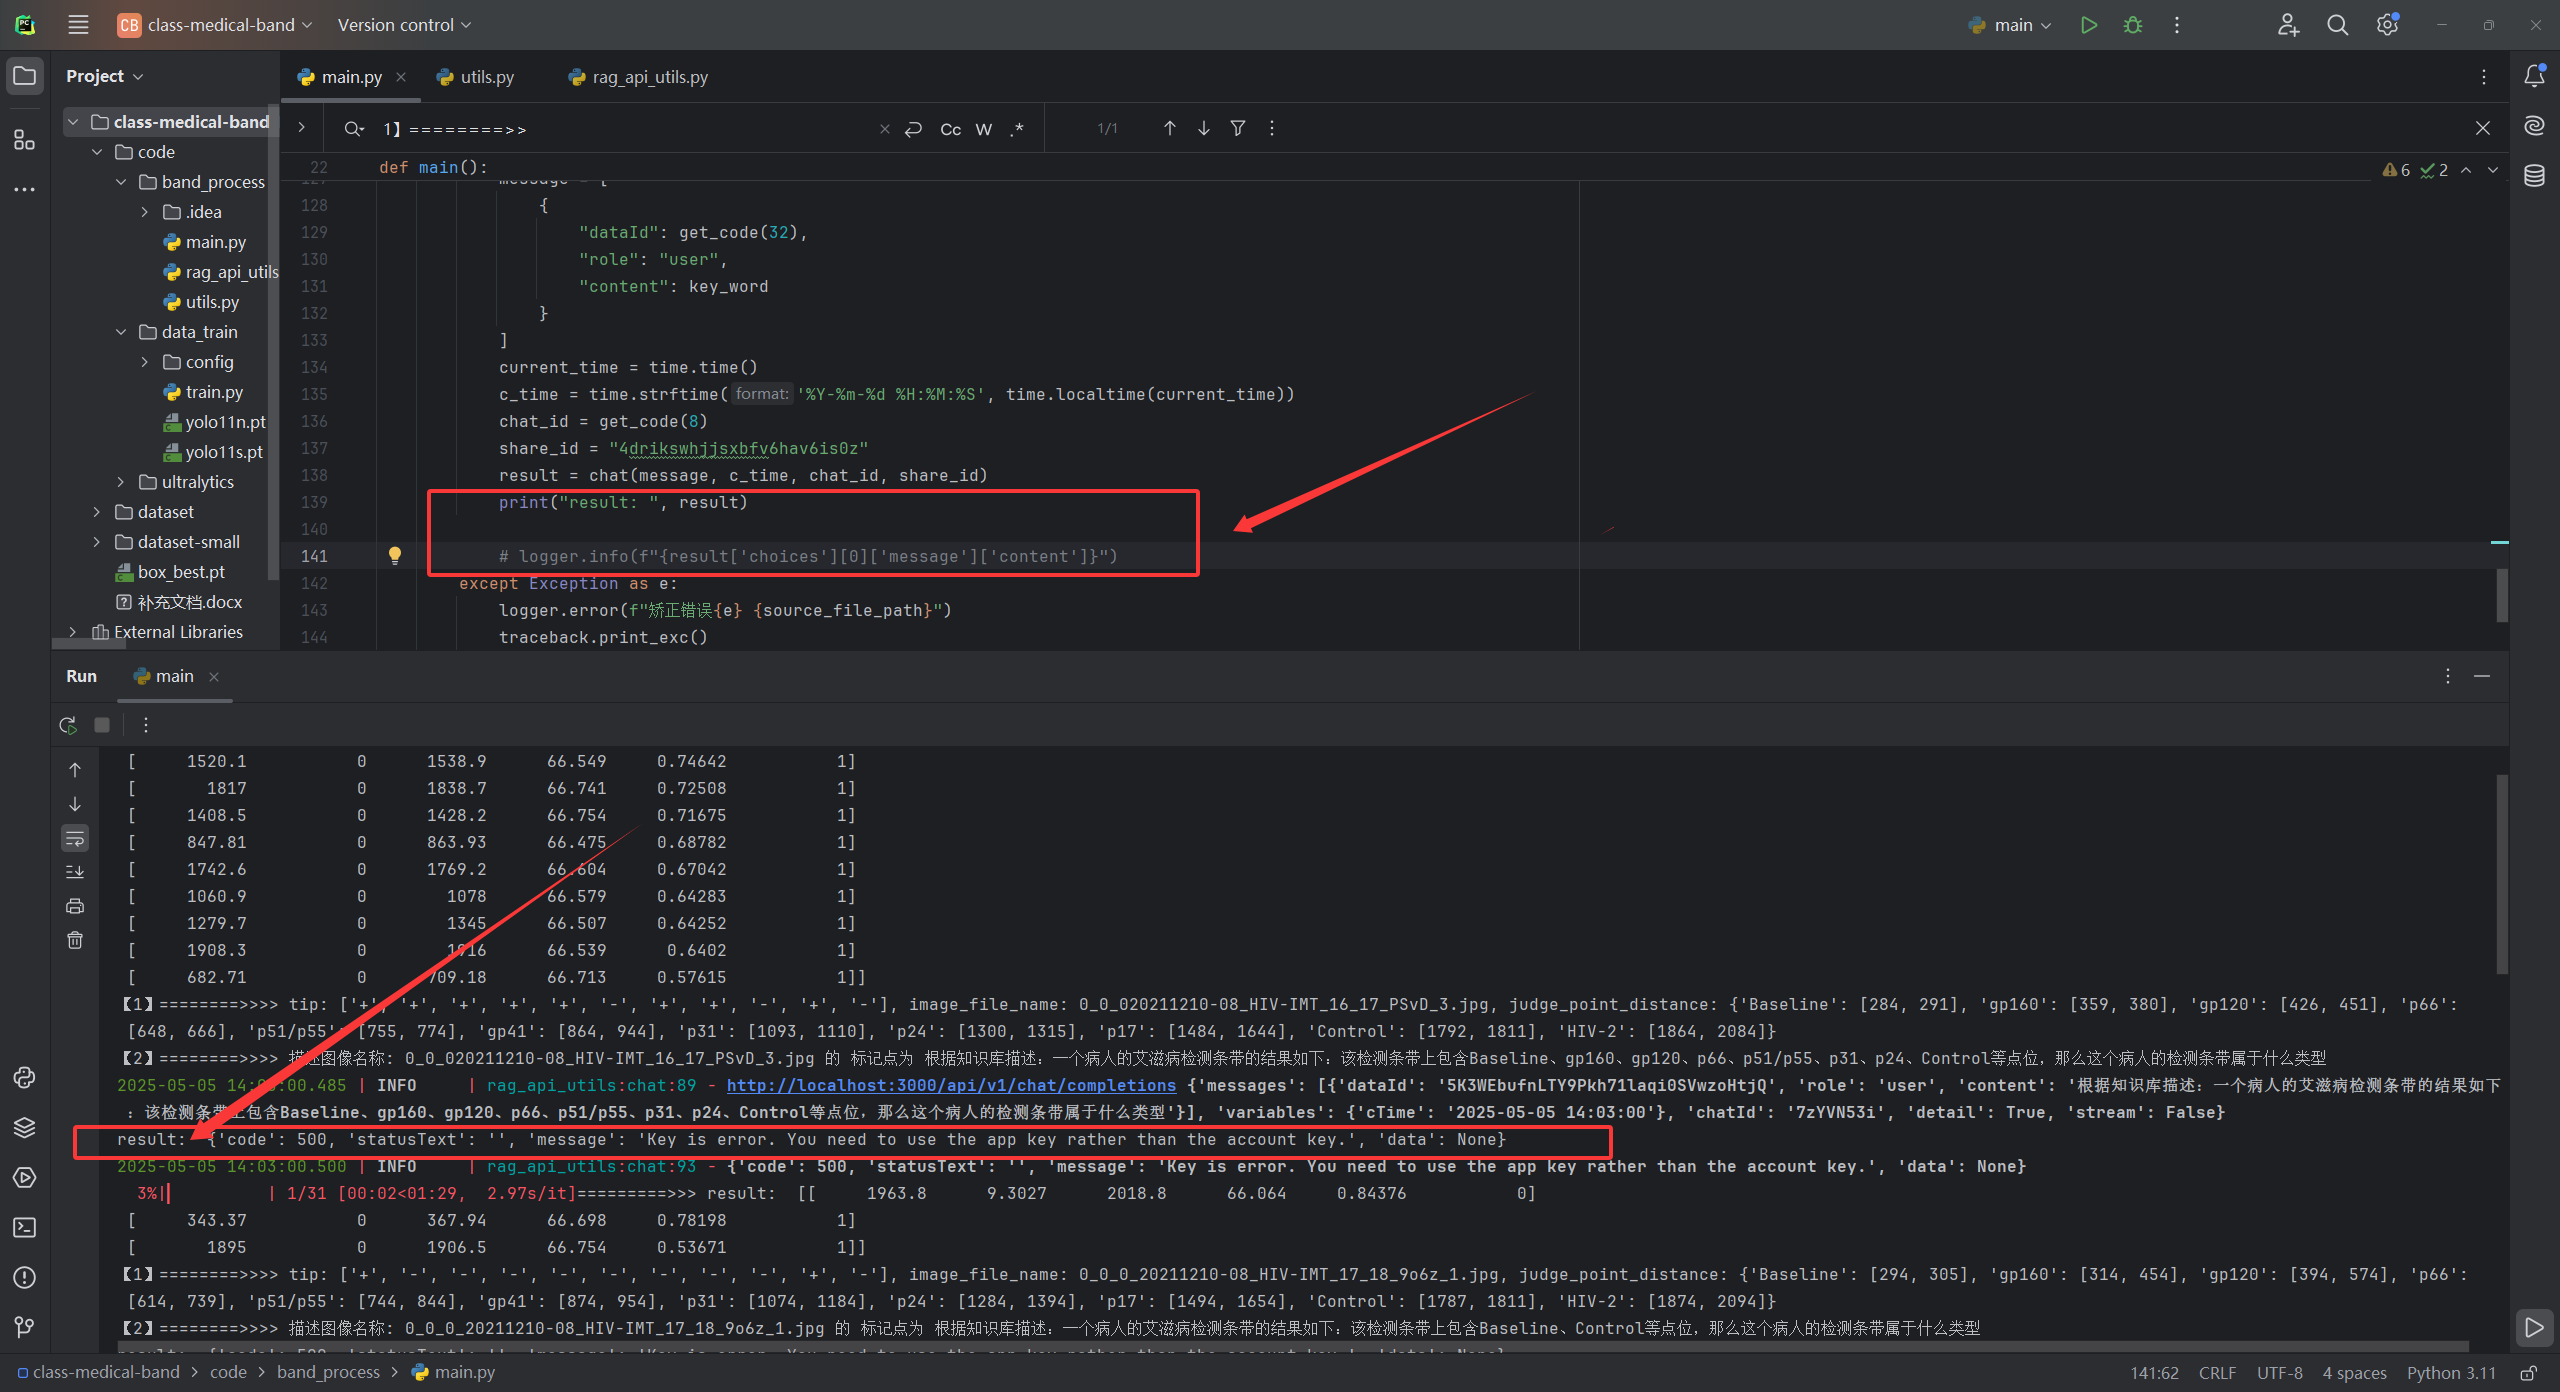Collapse the data_train folder

(x=121, y=332)
